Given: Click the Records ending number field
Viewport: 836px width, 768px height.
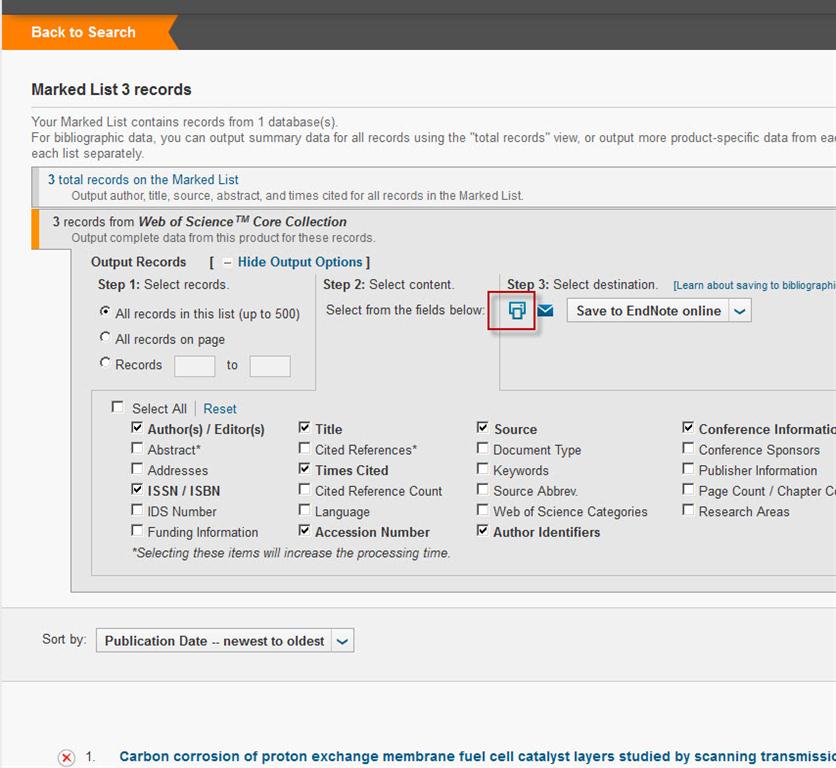Looking at the screenshot, I should [269, 365].
